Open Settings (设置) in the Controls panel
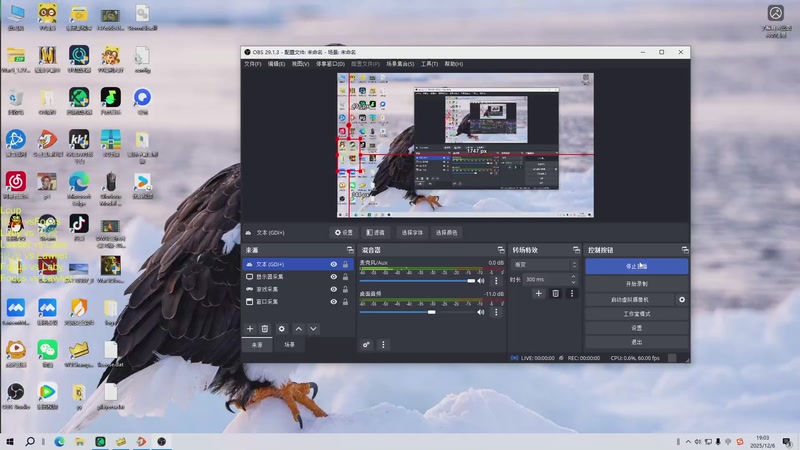800x450 pixels. (x=636, y=328)
